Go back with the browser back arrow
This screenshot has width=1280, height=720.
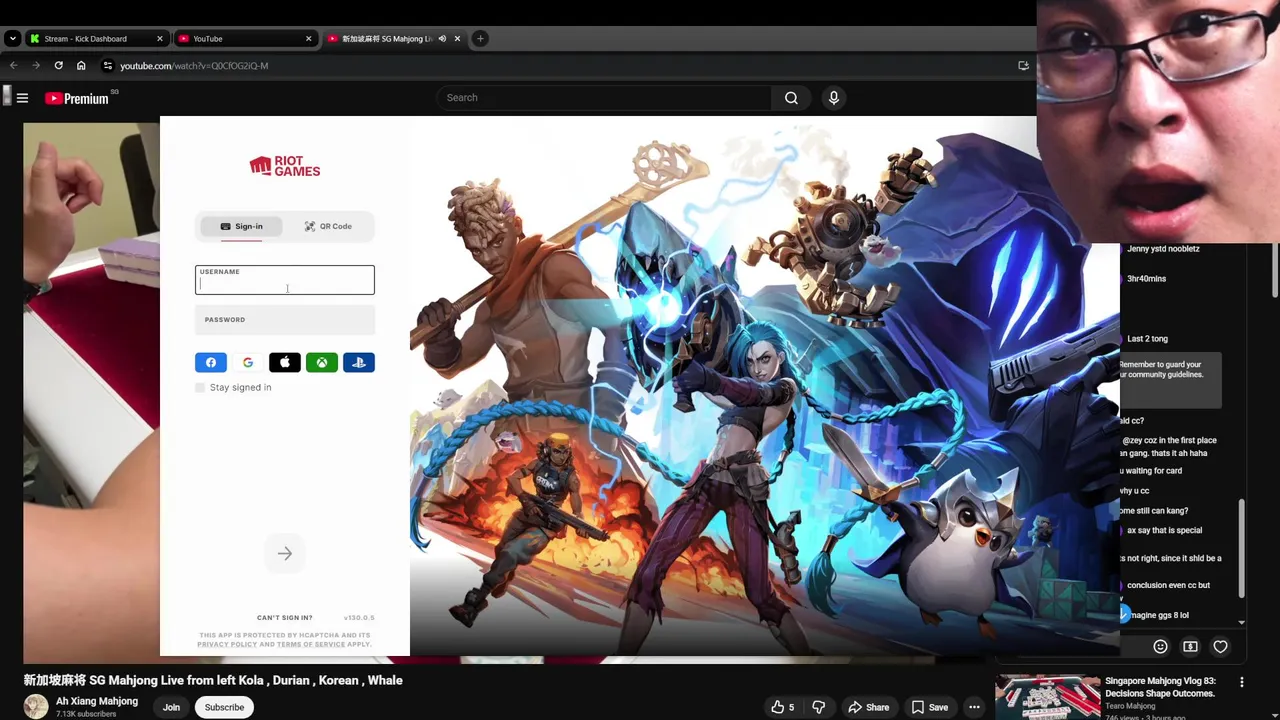tap(13, 66)
